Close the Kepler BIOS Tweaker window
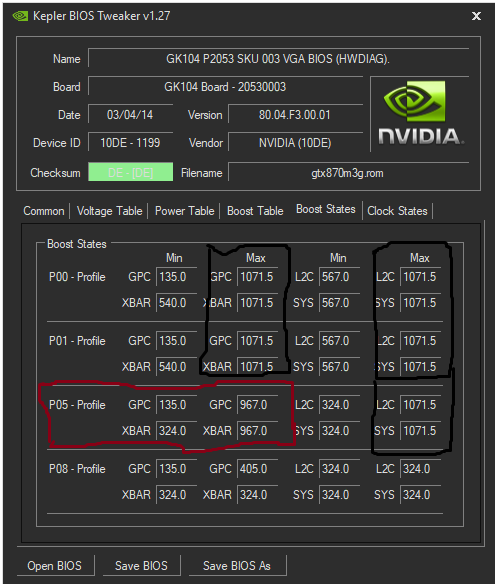The image size is (495, 584). [x=476, y=16]
